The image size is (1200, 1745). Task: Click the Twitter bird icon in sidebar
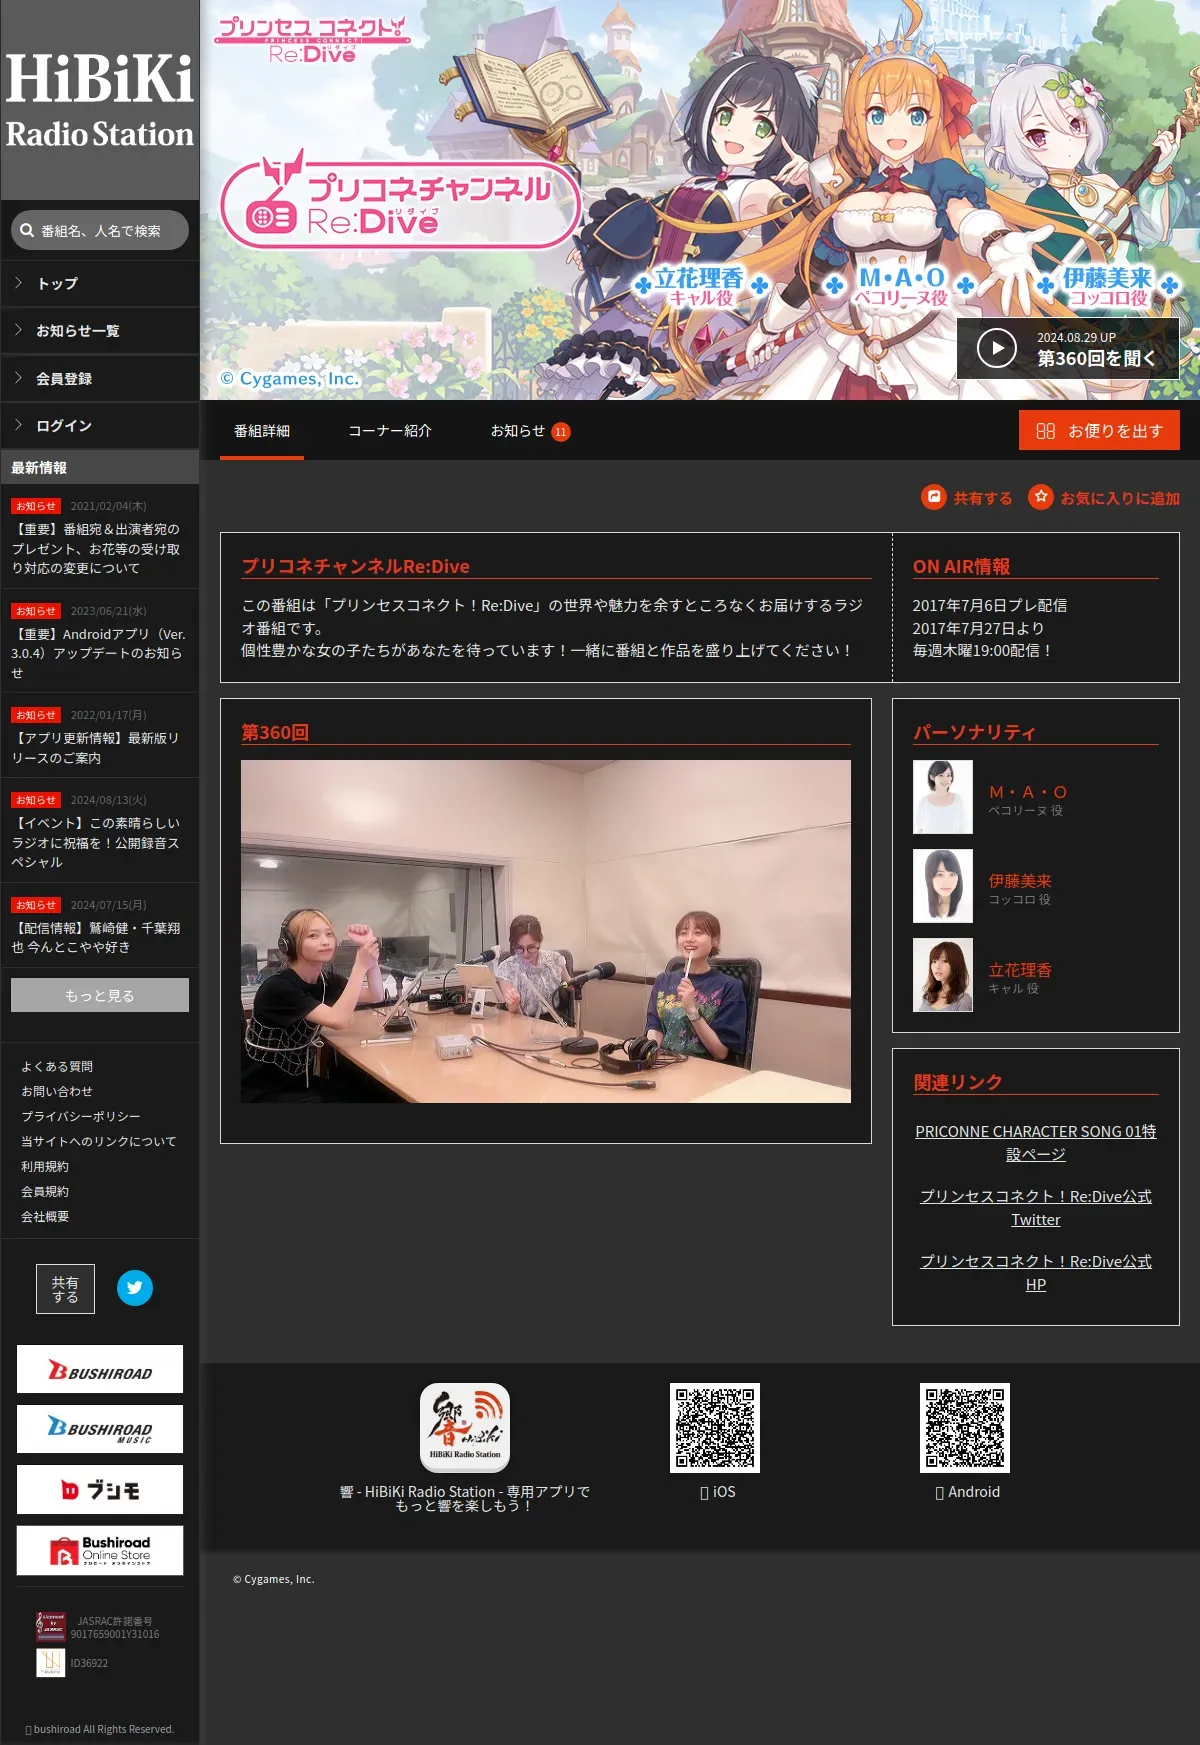coord(135,1288)
